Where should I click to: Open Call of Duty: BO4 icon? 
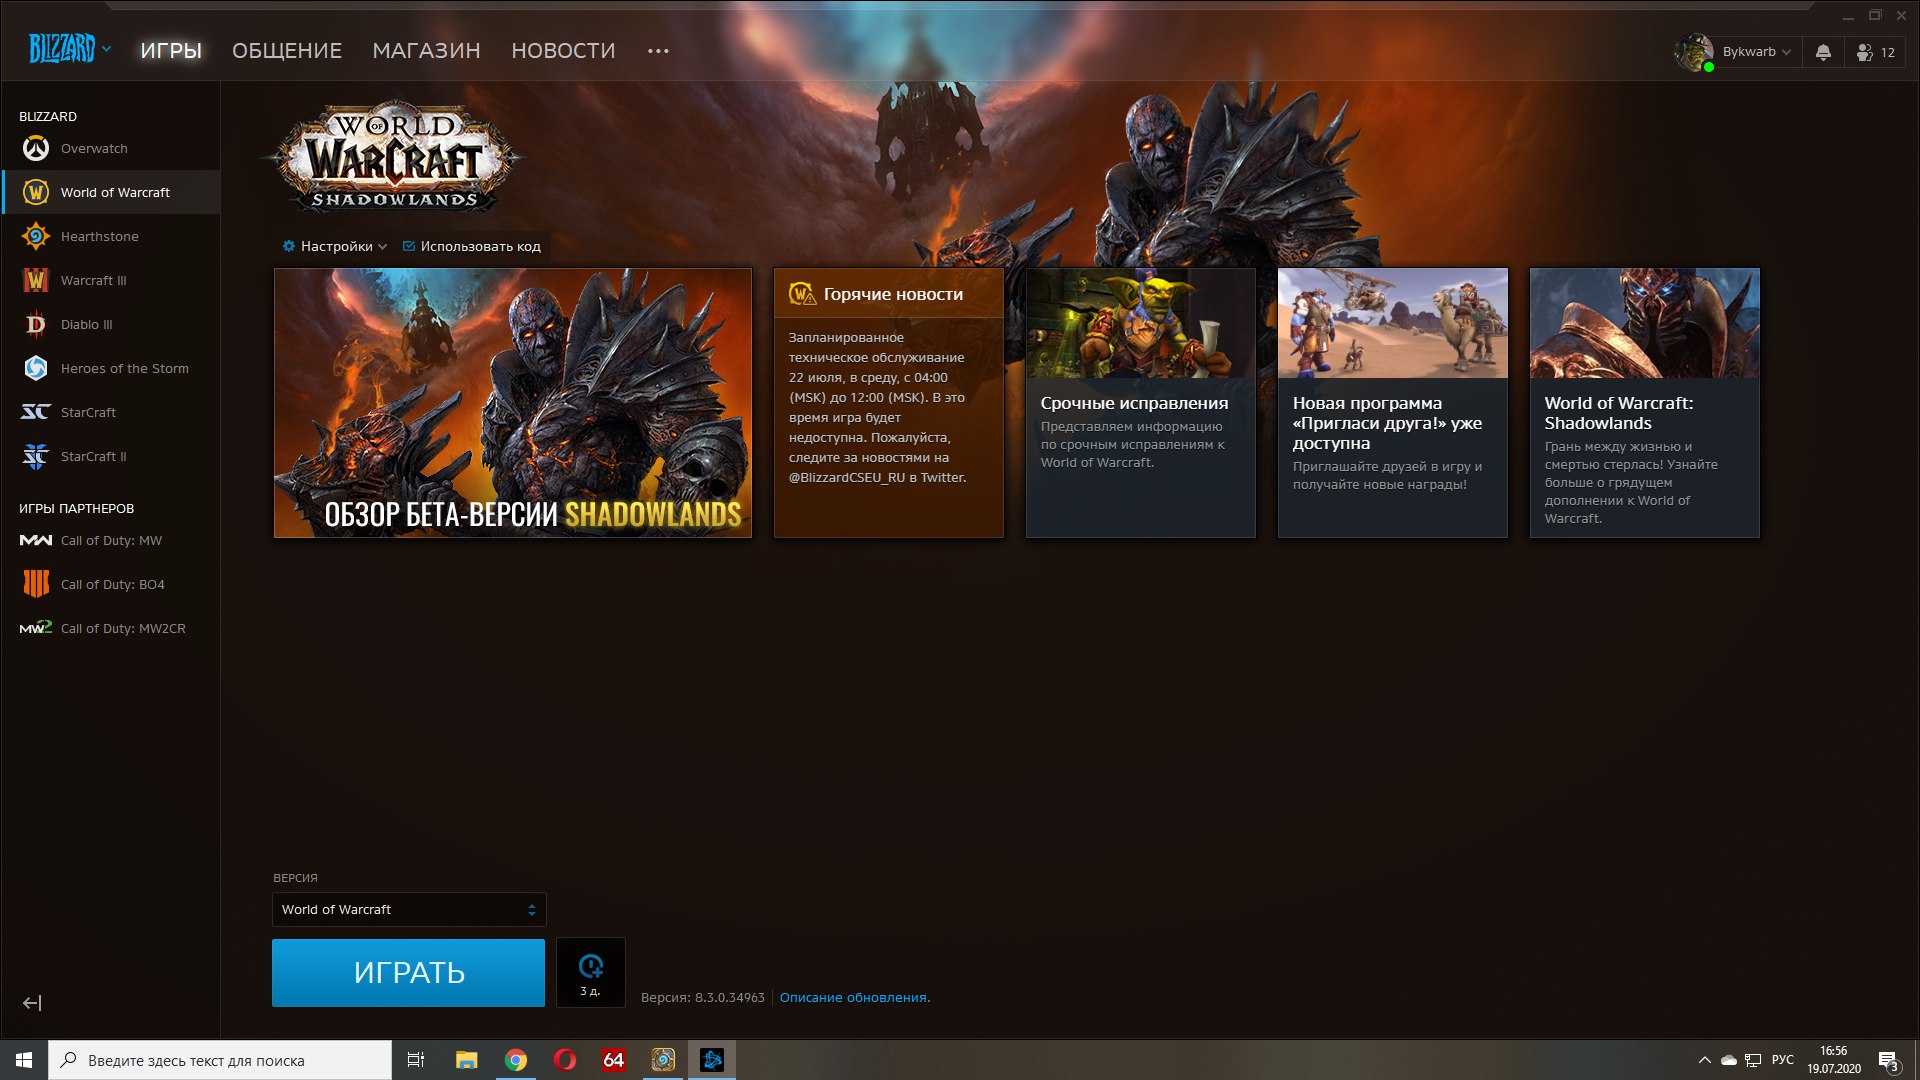(x=36, y=584)
